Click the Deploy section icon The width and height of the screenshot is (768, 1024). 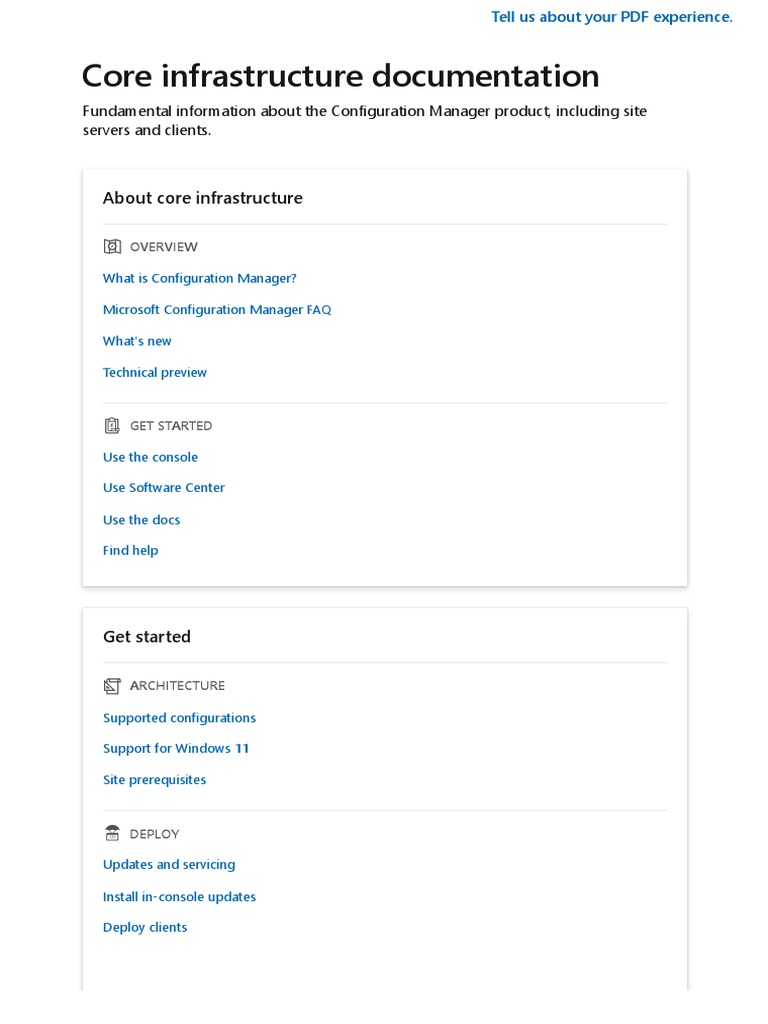(x=112, y=834)
